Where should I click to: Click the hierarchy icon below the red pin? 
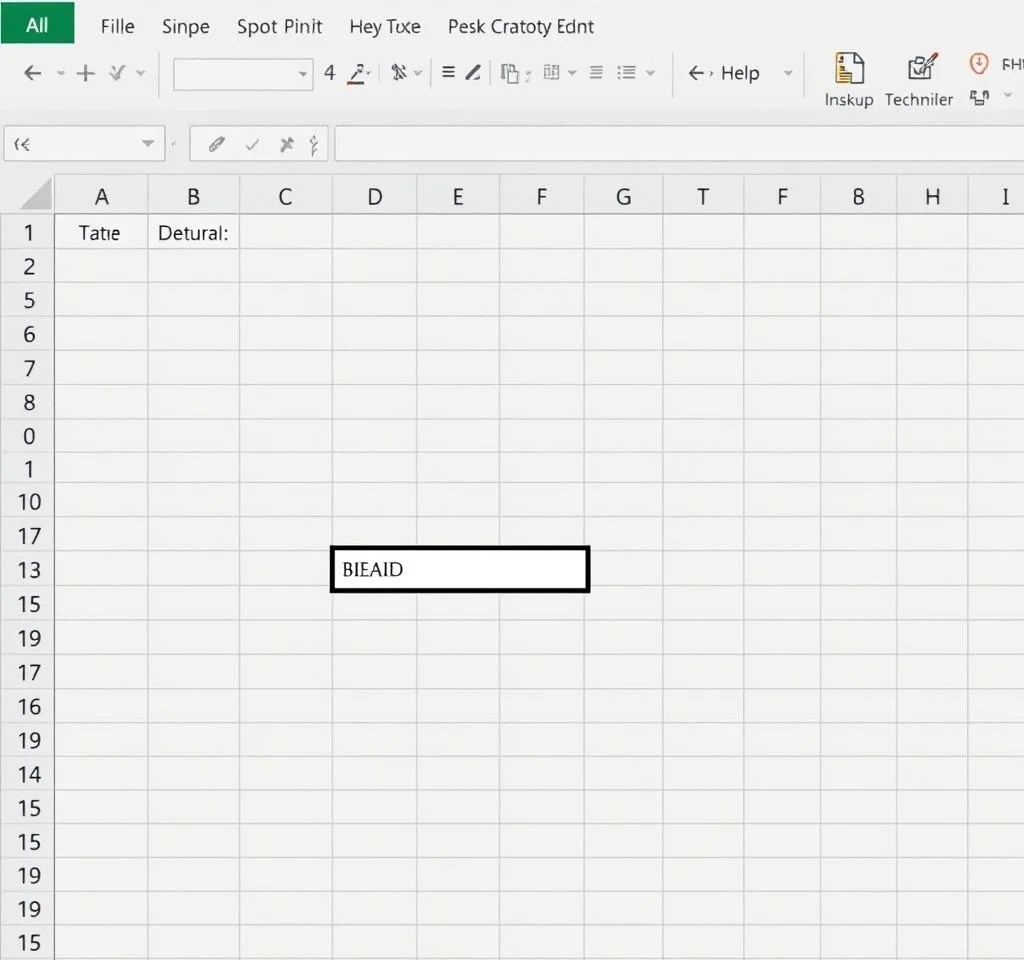click(979, 98)
